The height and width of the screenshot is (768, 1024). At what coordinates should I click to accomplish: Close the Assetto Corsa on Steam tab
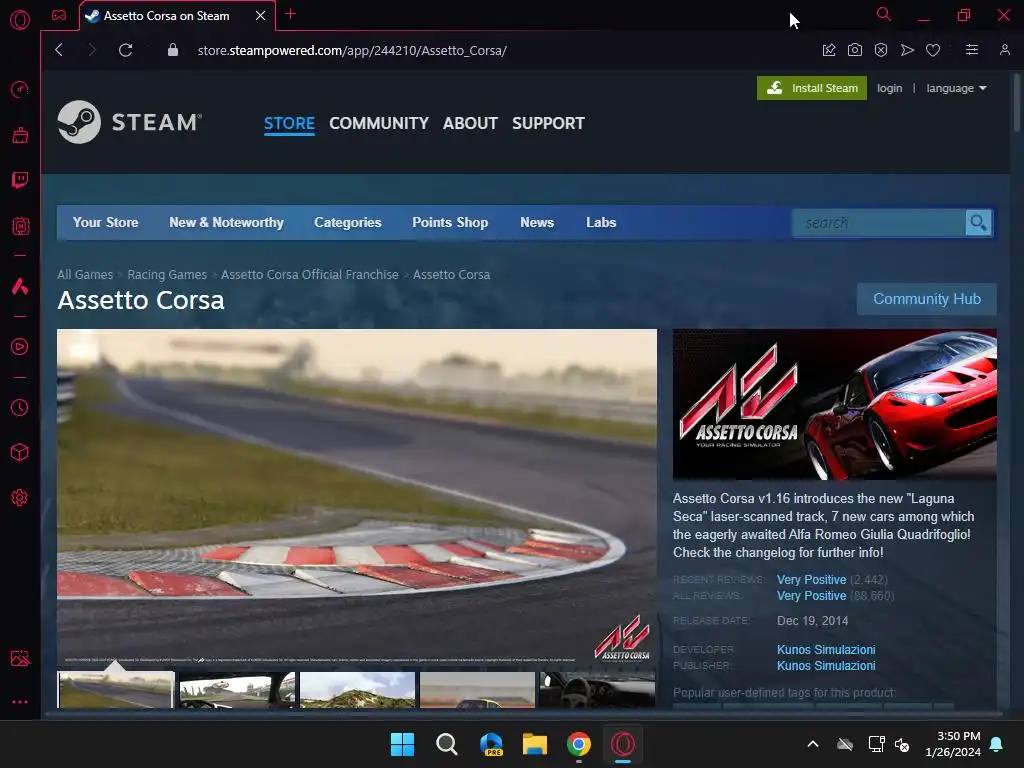tap(261, 16)
